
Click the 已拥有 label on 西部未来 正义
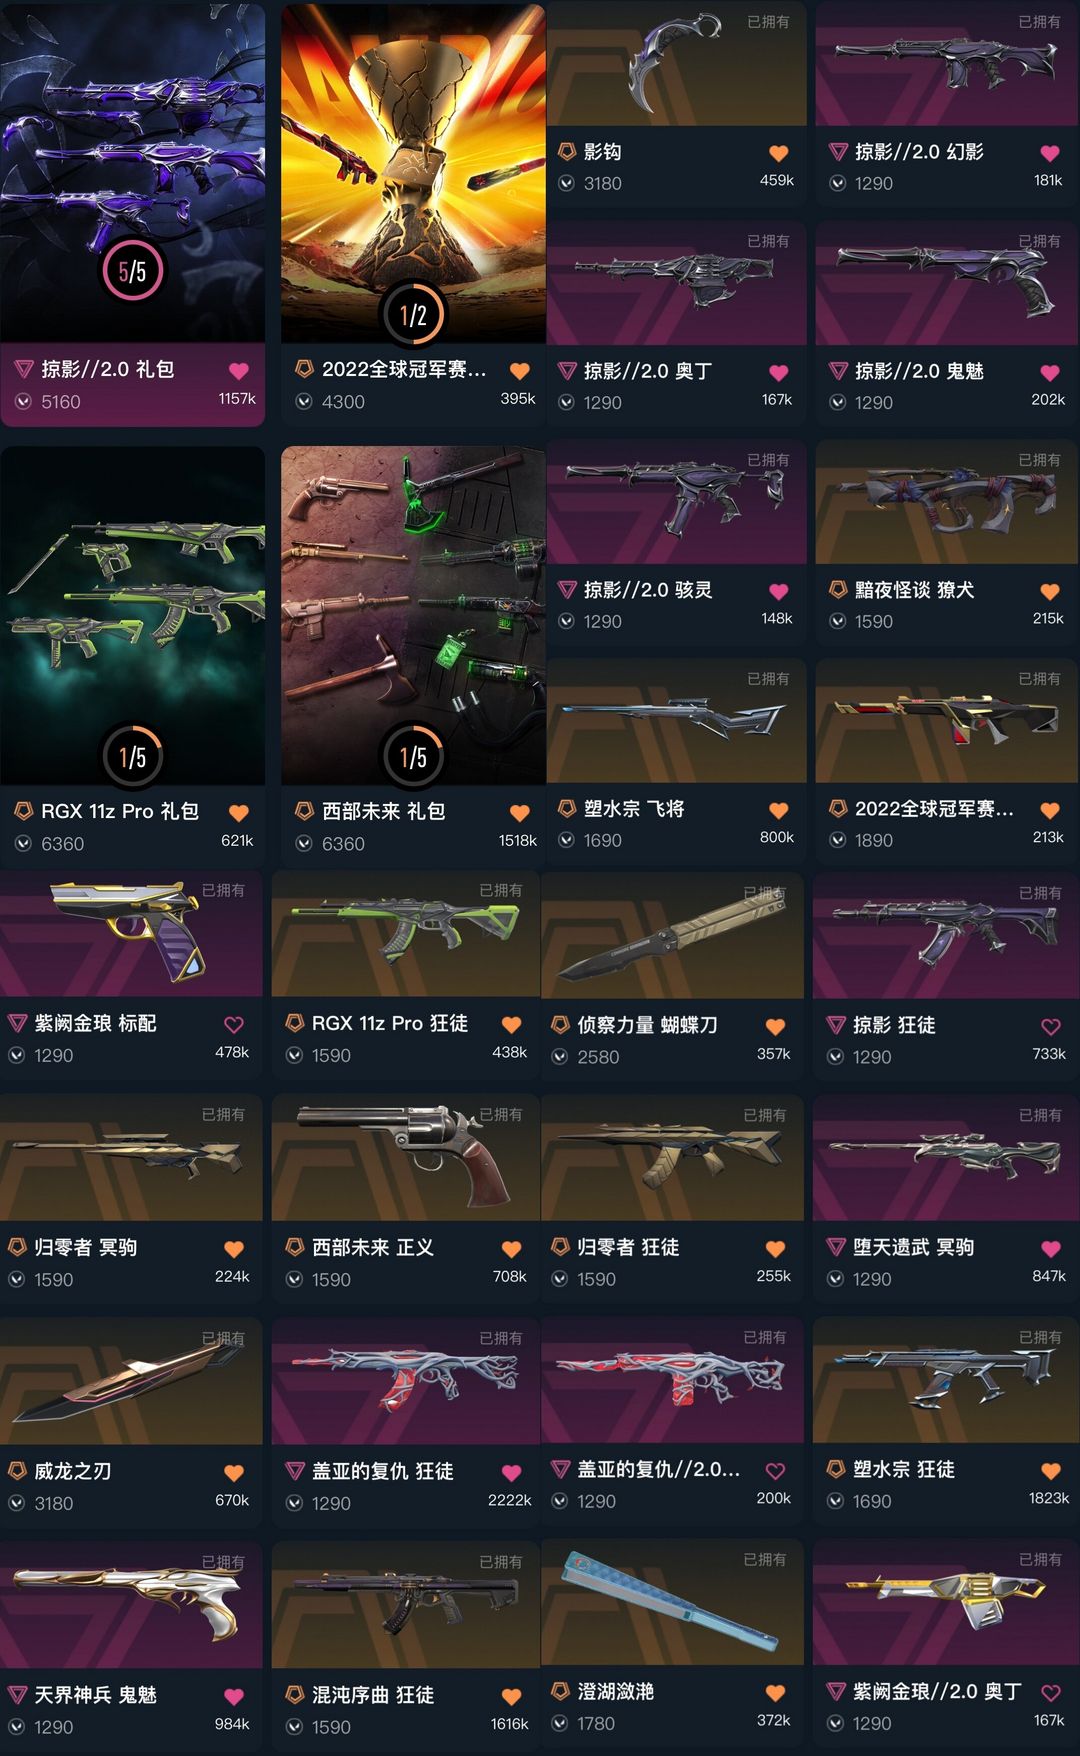point(501,1114)
